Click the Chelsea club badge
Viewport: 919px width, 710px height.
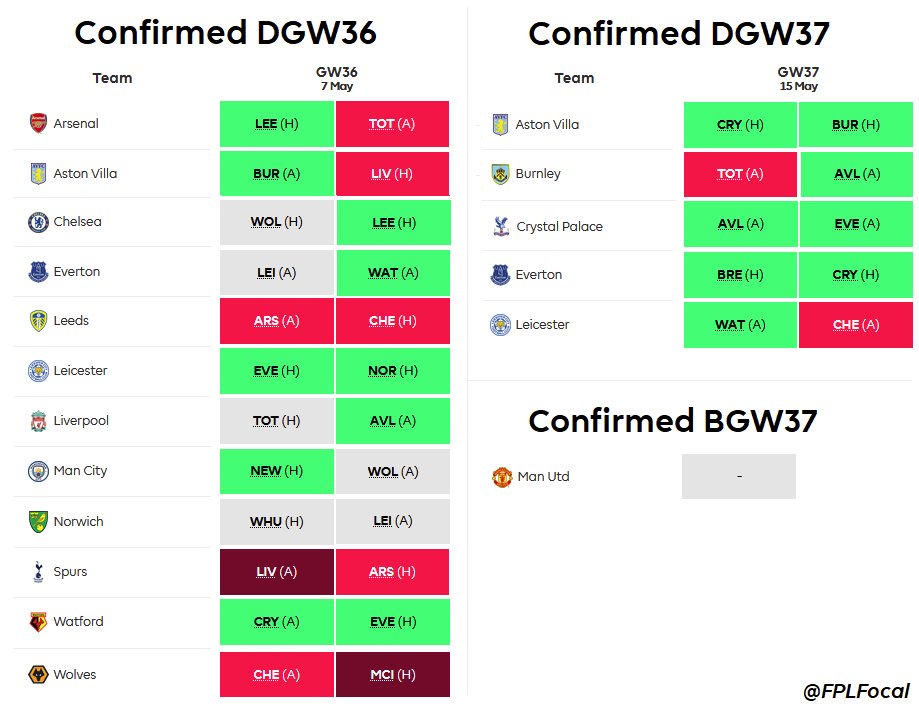(38, 222)
